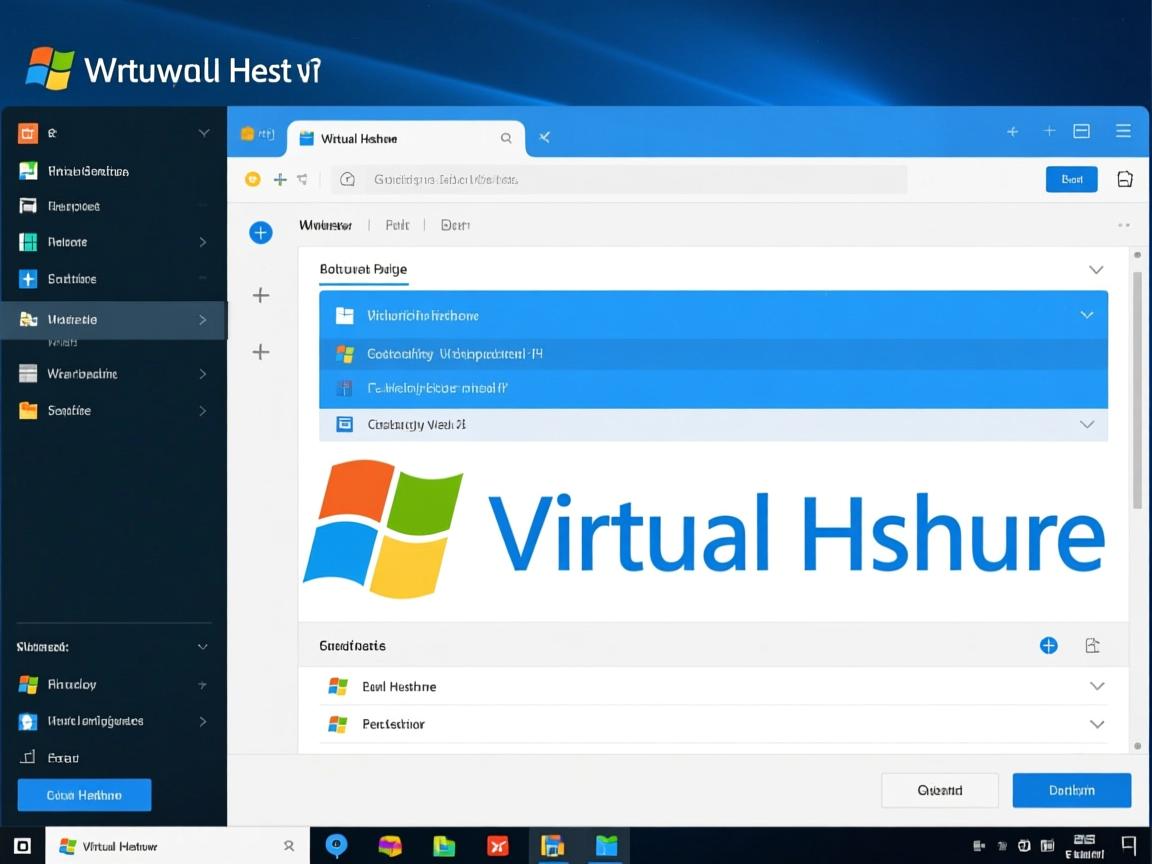Screen dimensions: 1152x864
Task: Collapse the Boltuvat Paige section
Action: [x=1096, y=269]
